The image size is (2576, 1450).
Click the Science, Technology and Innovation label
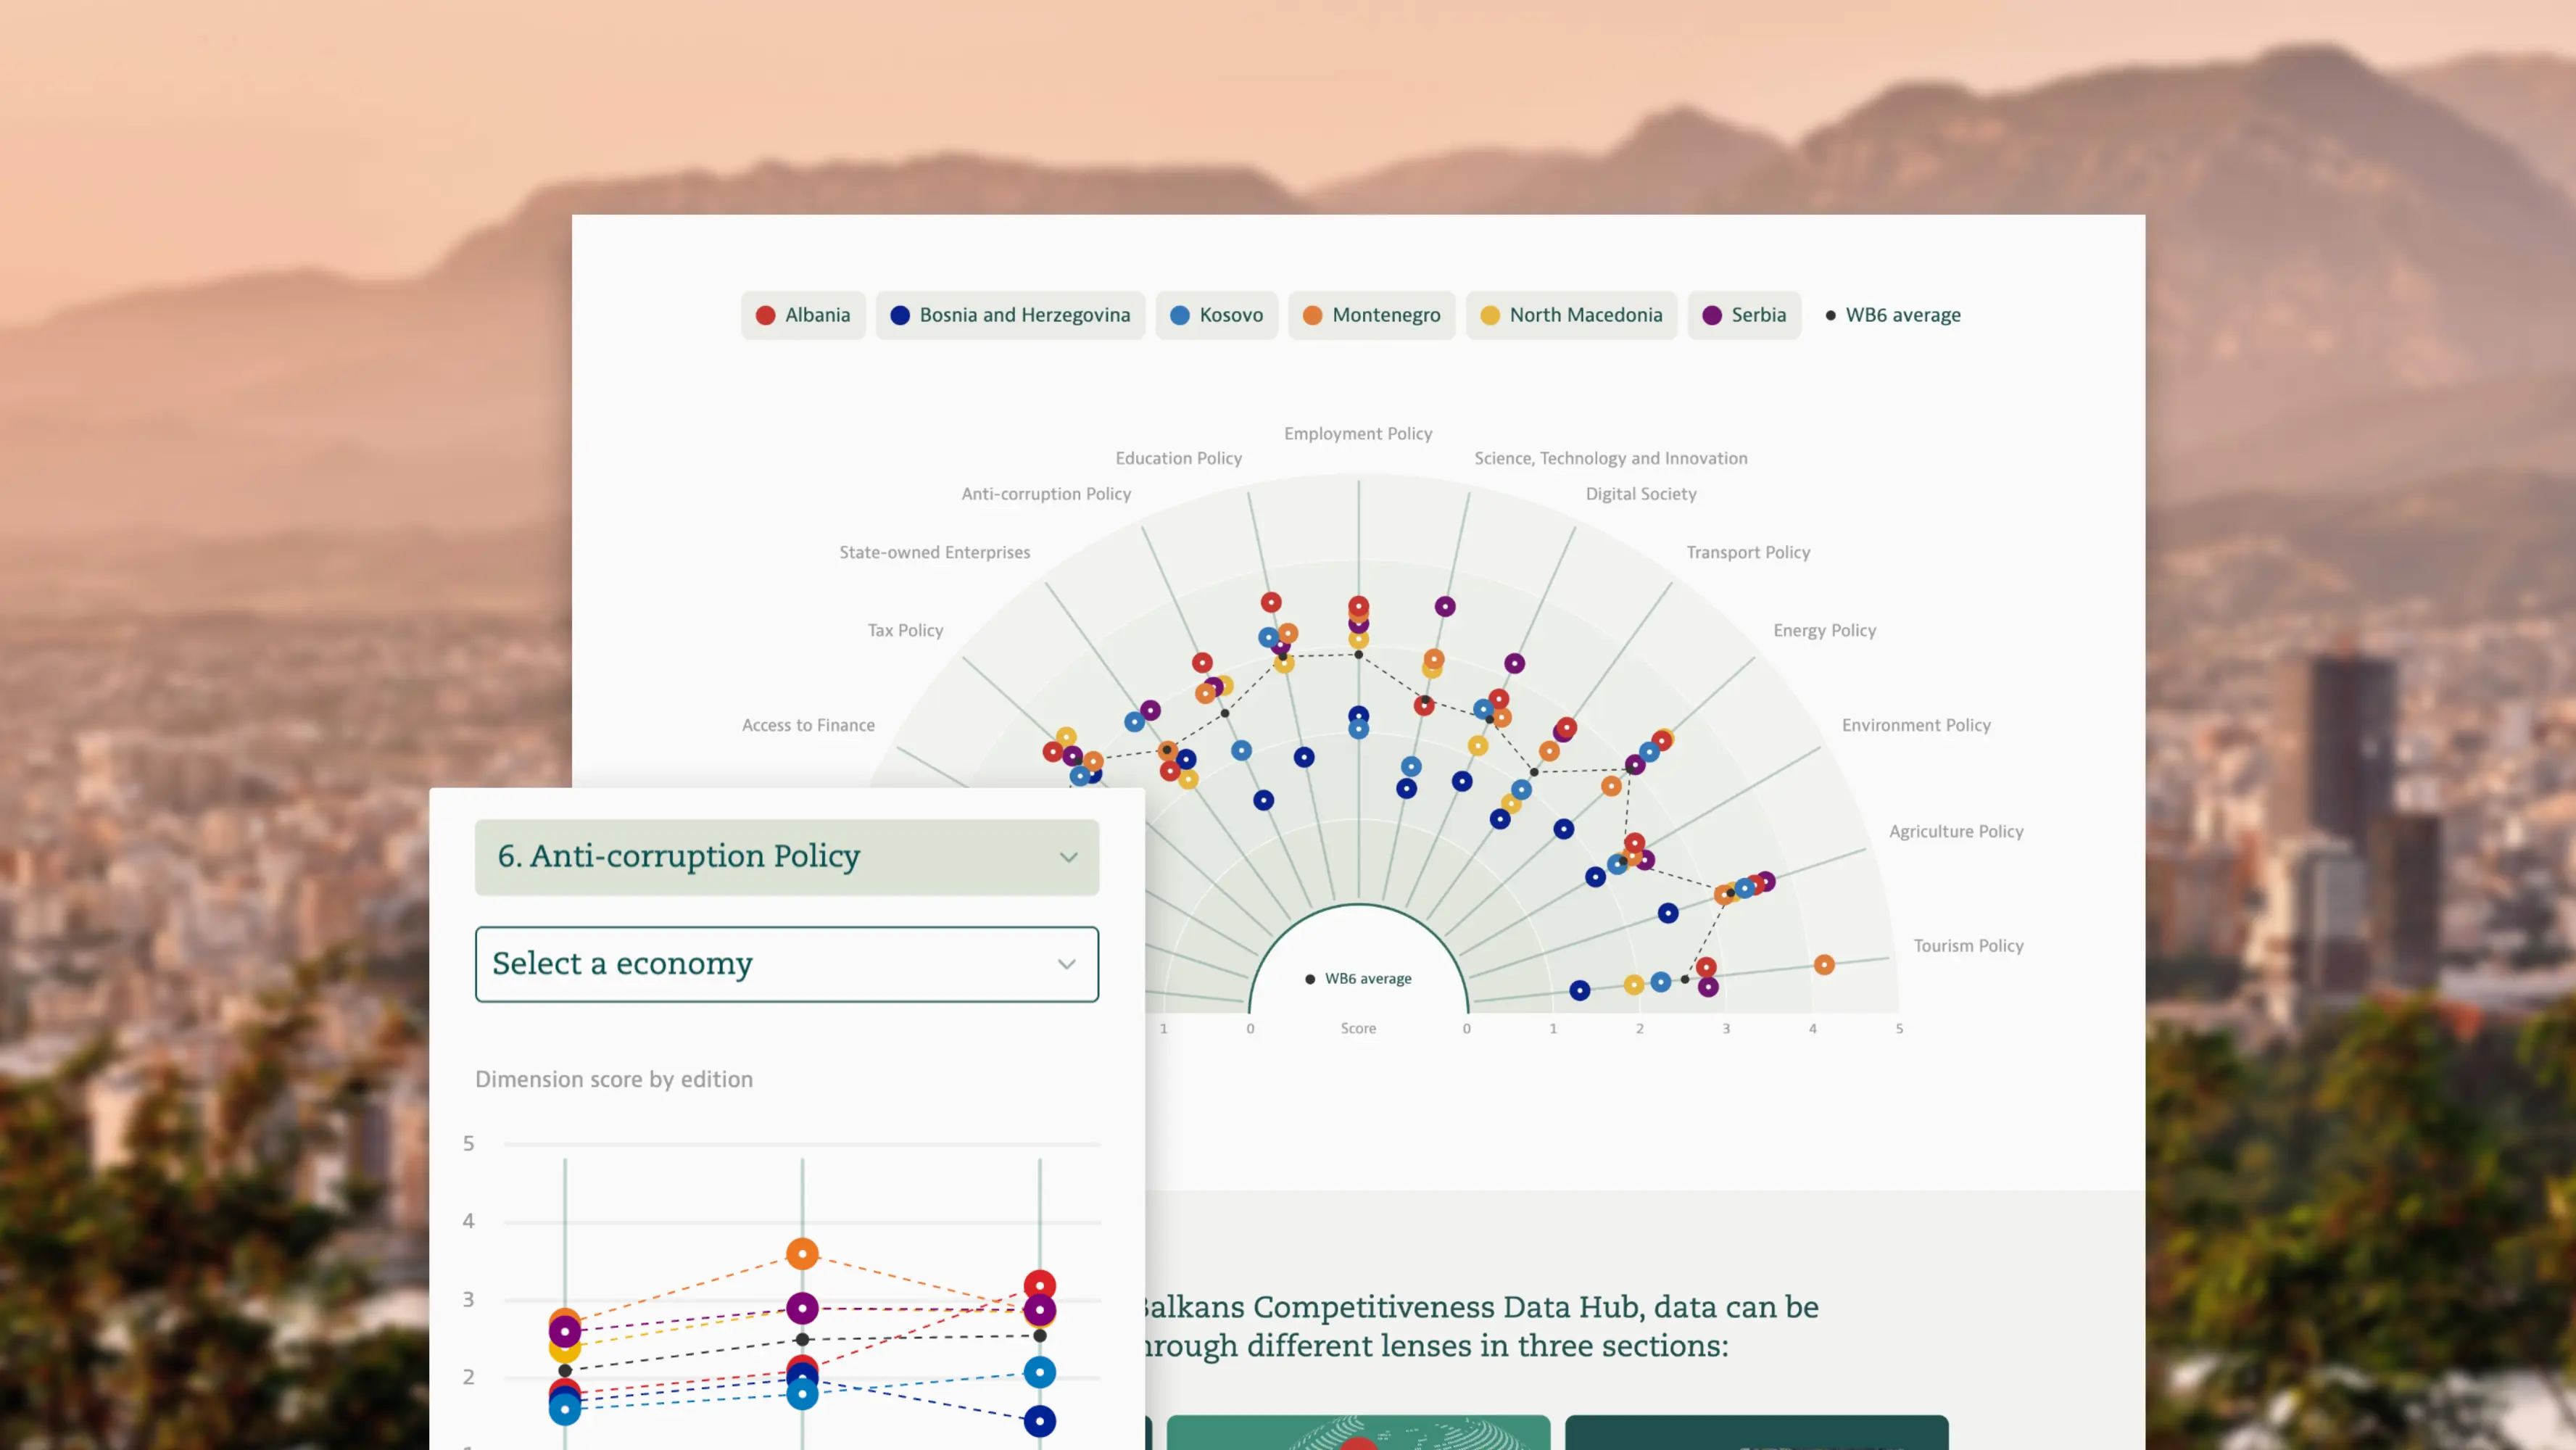(x=1610, y=458)
